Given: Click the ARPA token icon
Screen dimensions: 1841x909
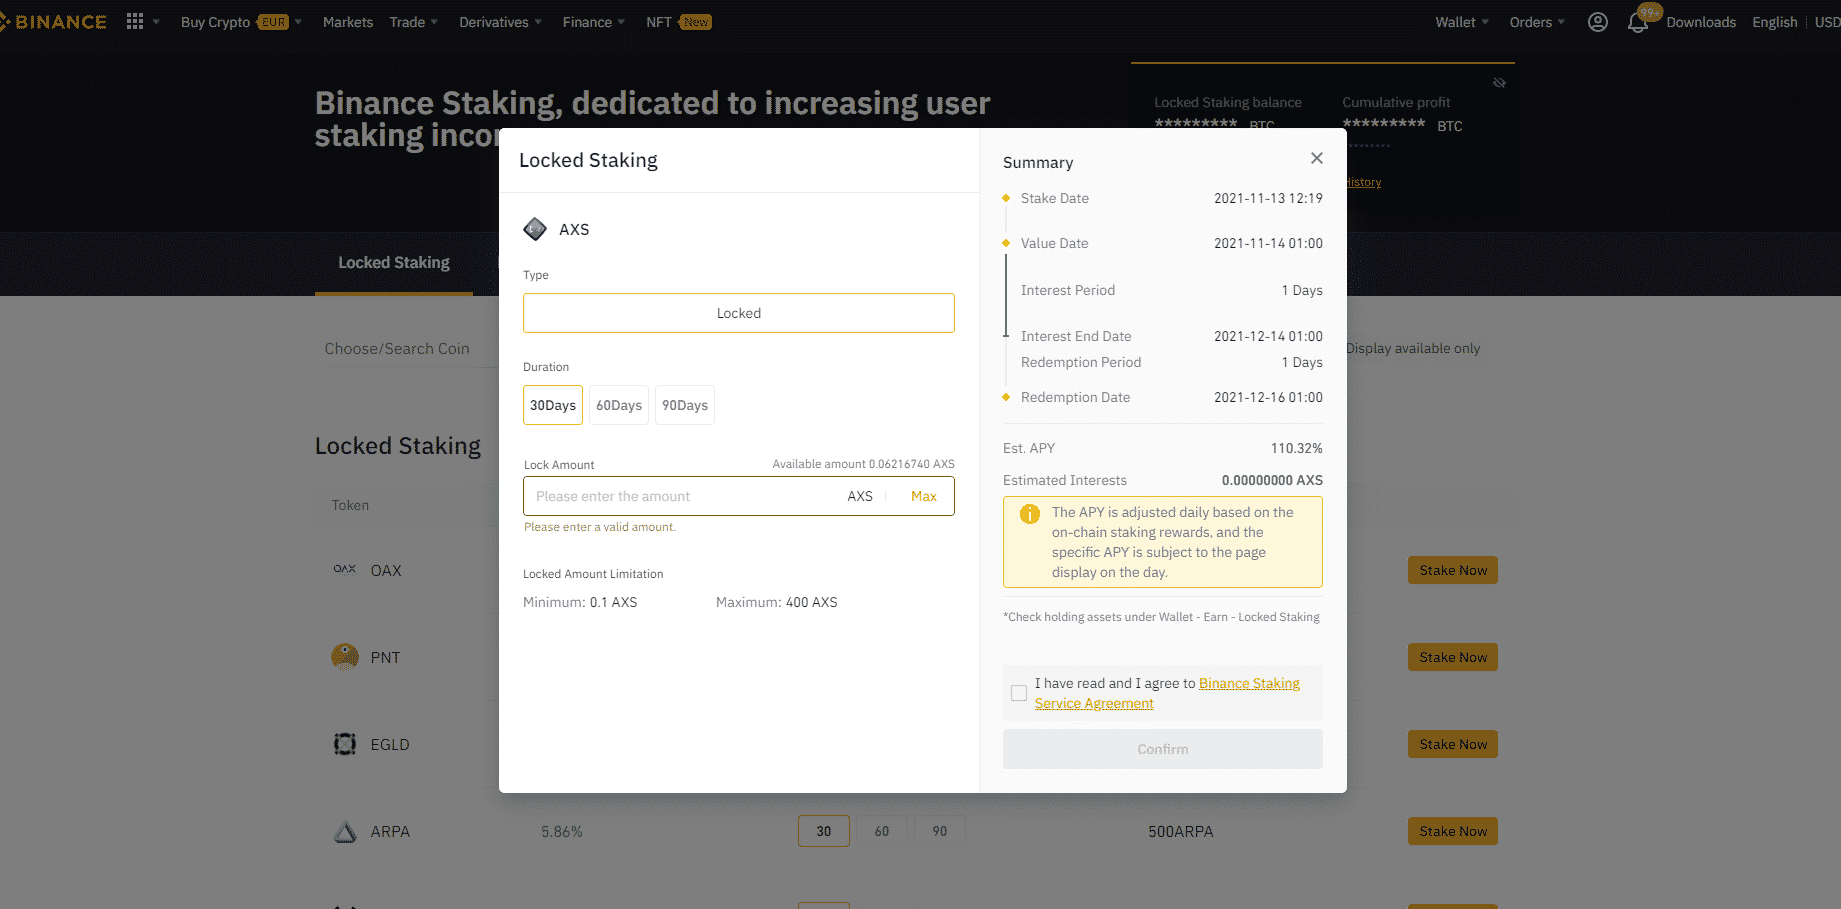Looking at the screenshot, I should tap(345, 831).
